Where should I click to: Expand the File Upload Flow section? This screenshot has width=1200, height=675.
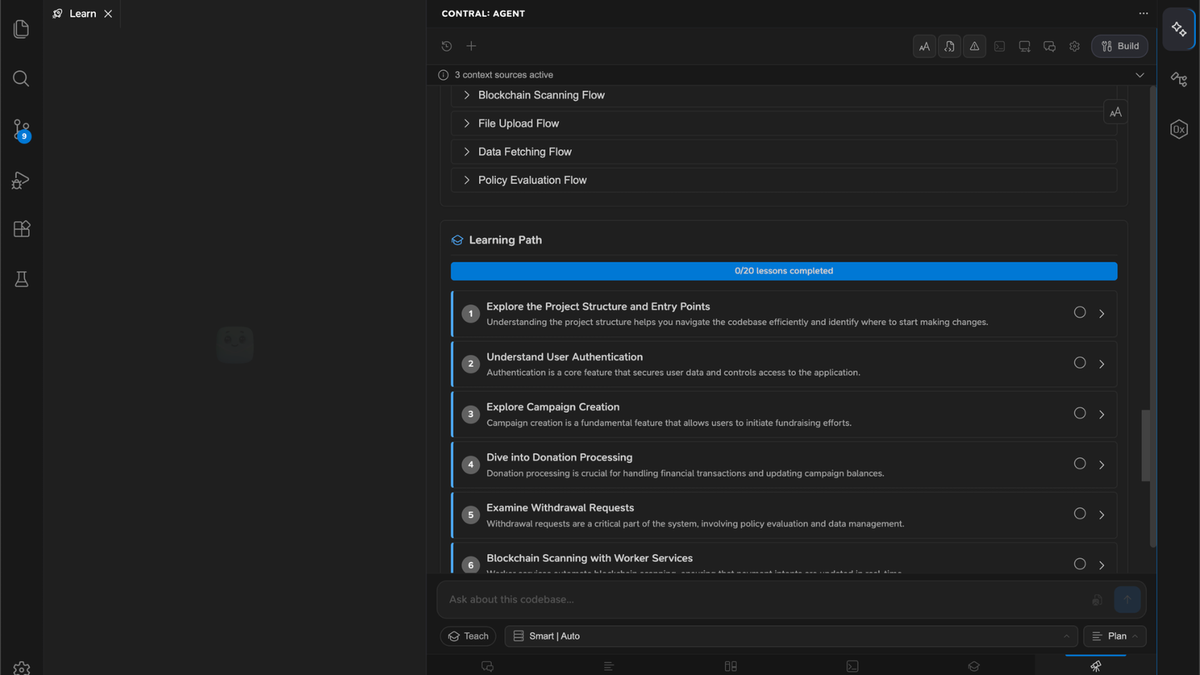(784, 123)
